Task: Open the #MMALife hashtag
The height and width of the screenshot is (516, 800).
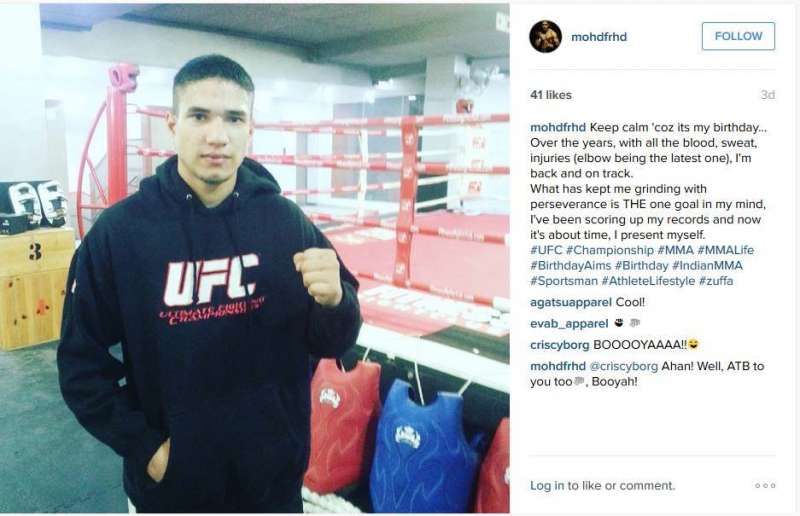Action: [x=726, y=250]
